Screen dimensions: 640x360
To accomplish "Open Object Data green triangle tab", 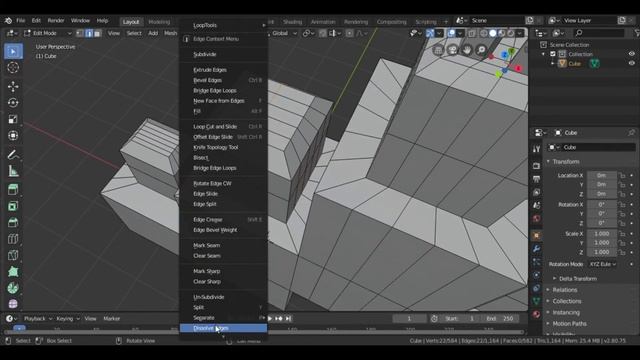I will coord(536,301).
